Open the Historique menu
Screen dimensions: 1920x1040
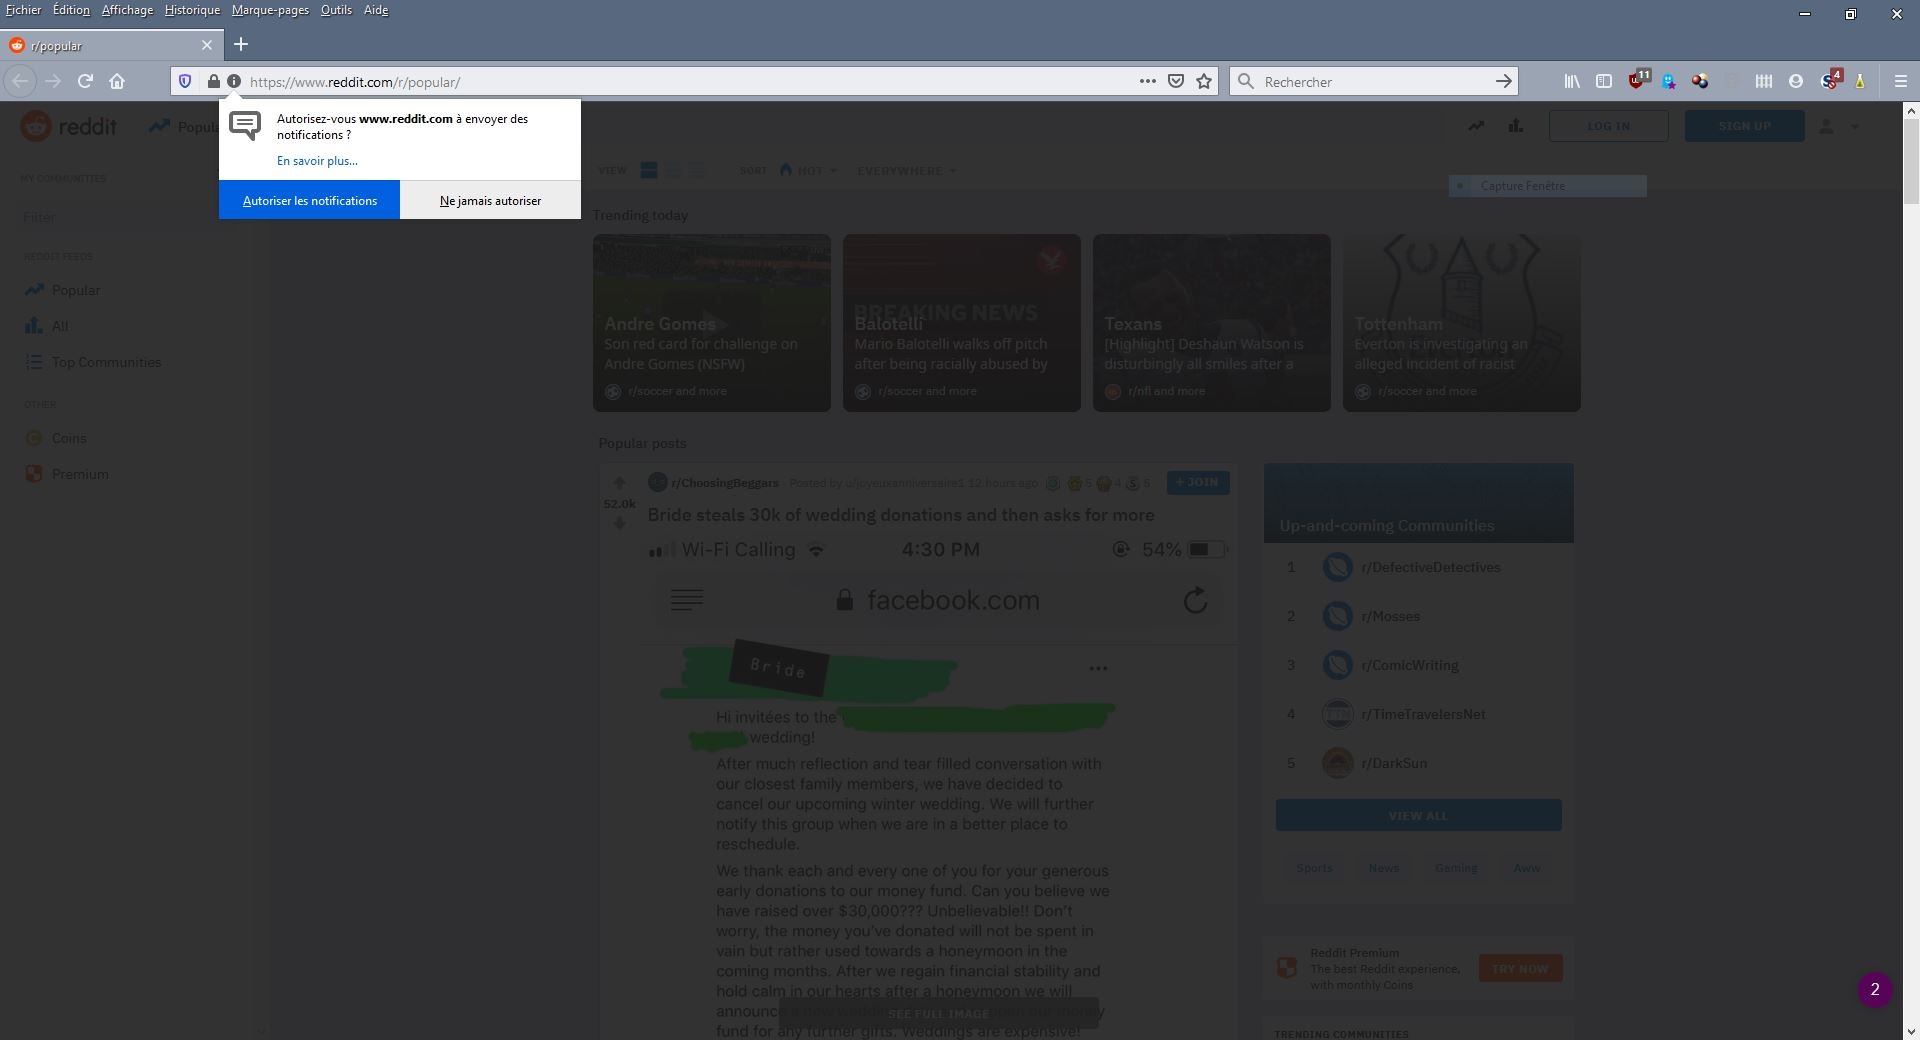[x=192, y=10]
